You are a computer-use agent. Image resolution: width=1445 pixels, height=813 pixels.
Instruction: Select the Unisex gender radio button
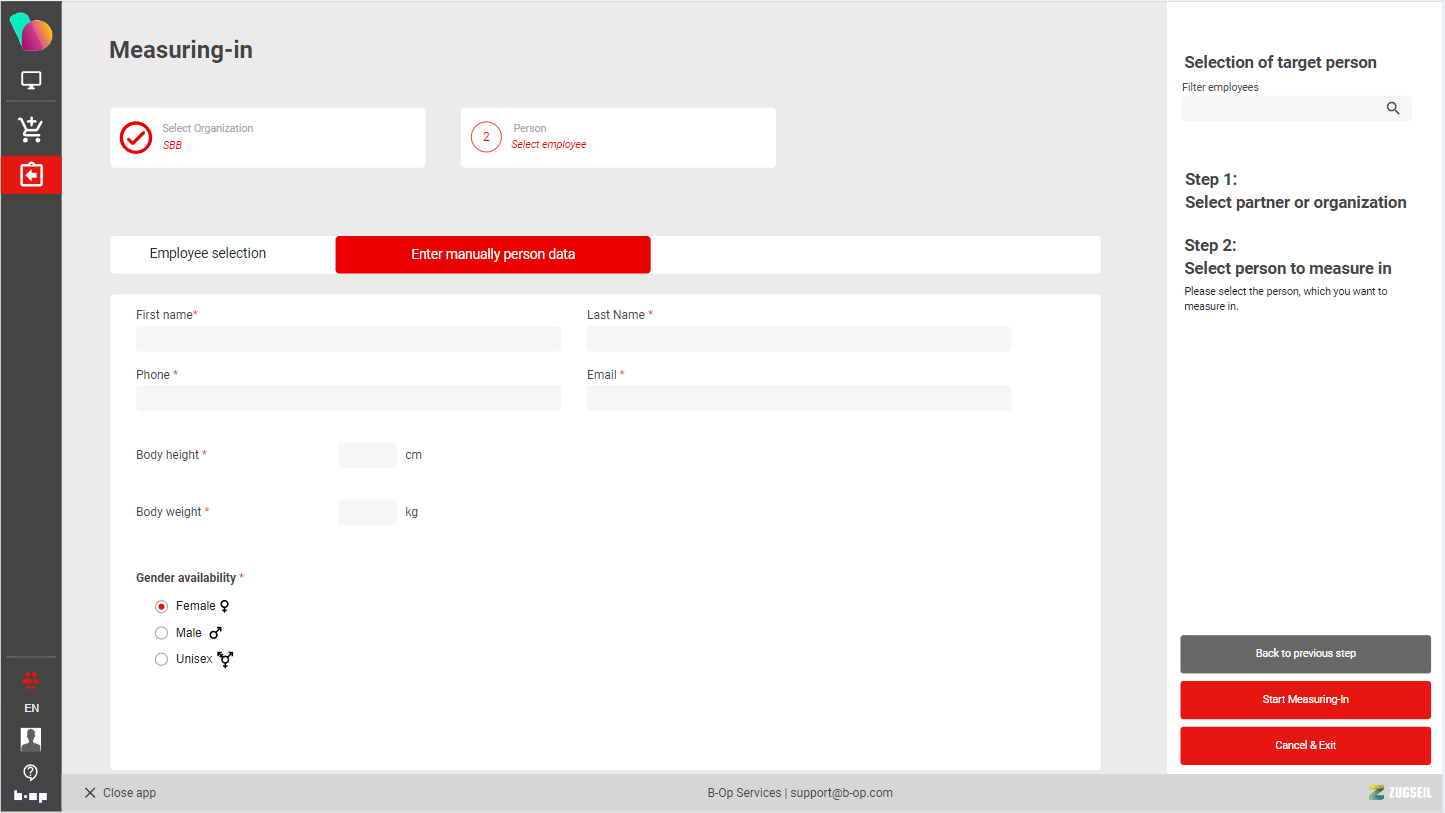(161, 659)
